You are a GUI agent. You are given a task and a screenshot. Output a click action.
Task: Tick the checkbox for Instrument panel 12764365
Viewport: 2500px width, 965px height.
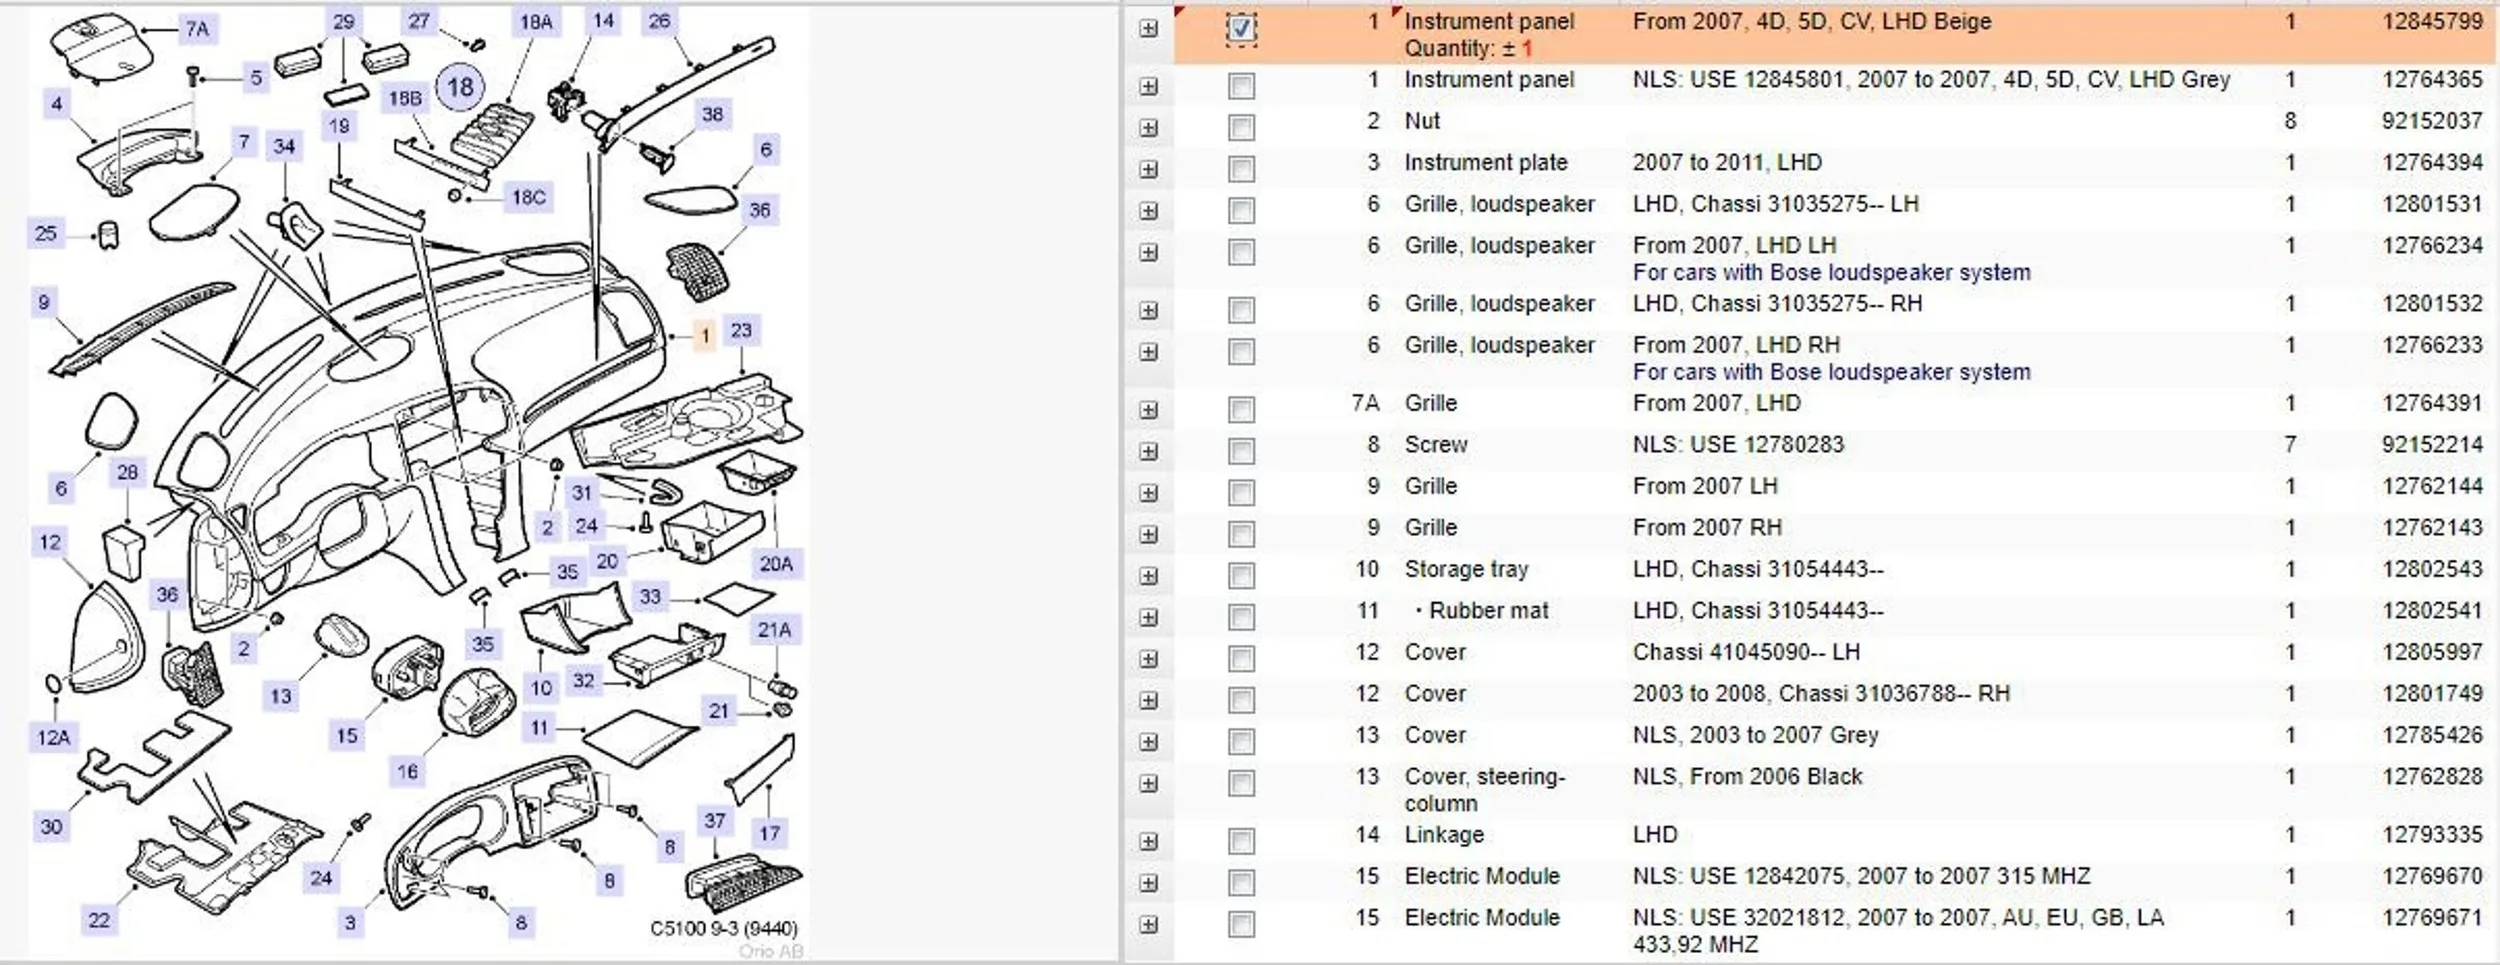(1241, 86)
